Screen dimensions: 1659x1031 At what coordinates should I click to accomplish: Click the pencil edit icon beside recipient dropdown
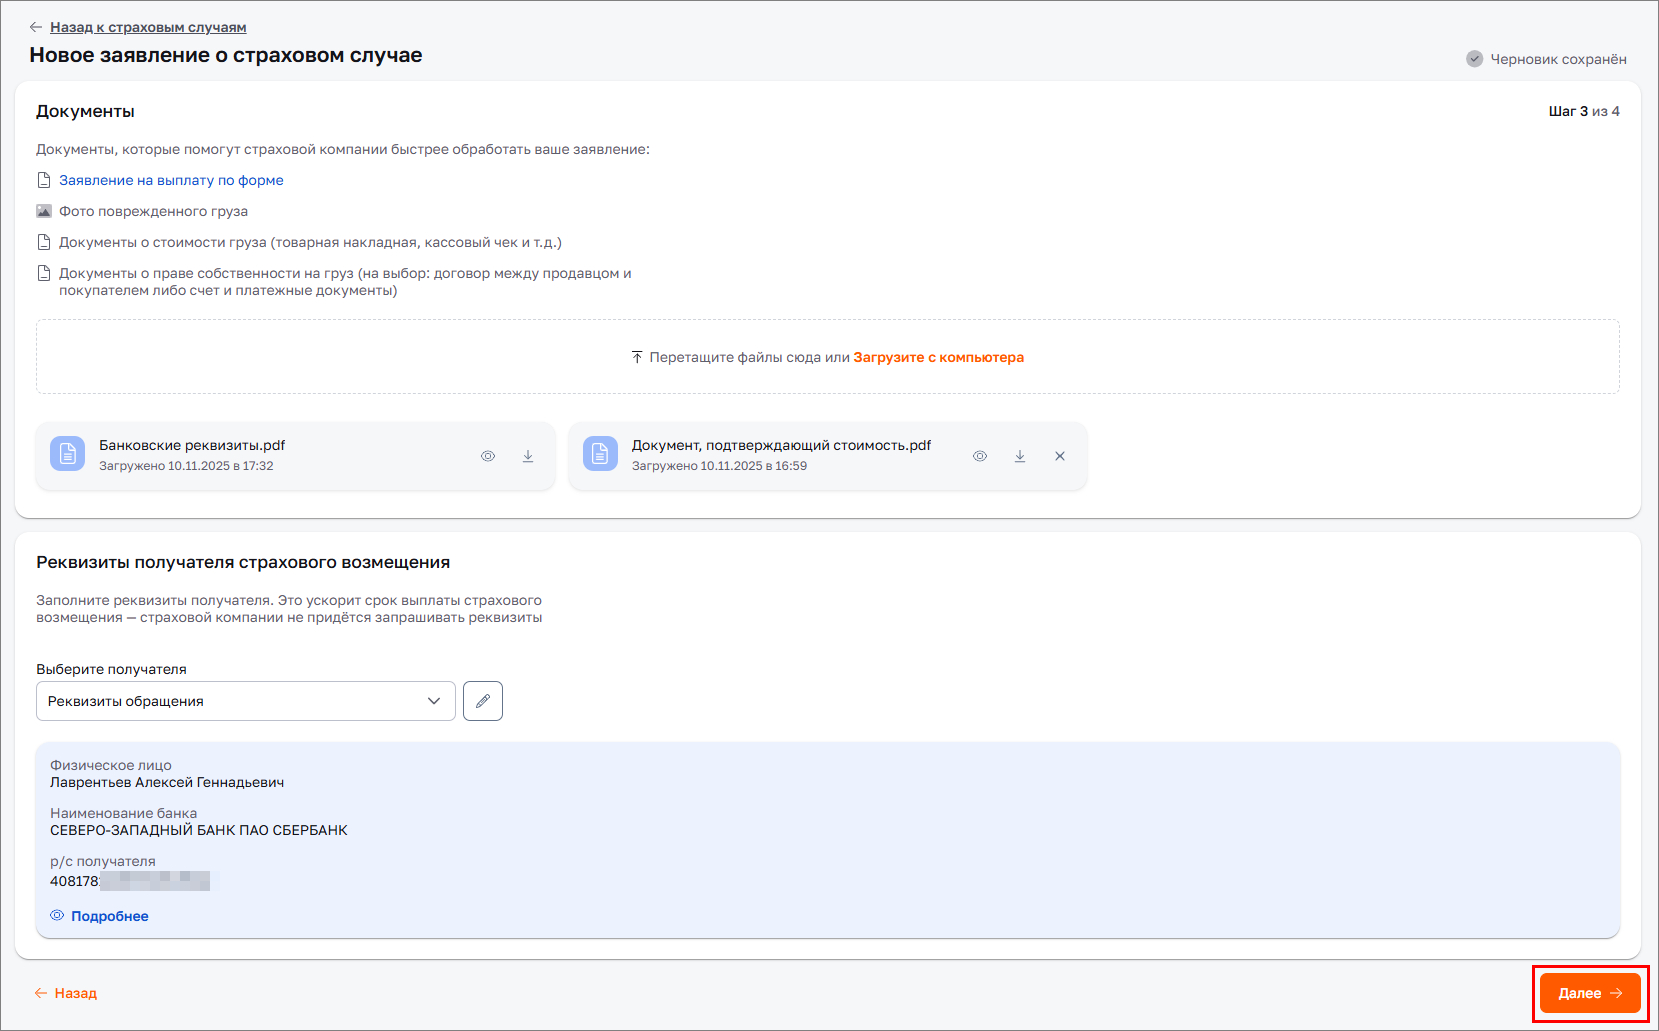(x=483, y=701)
